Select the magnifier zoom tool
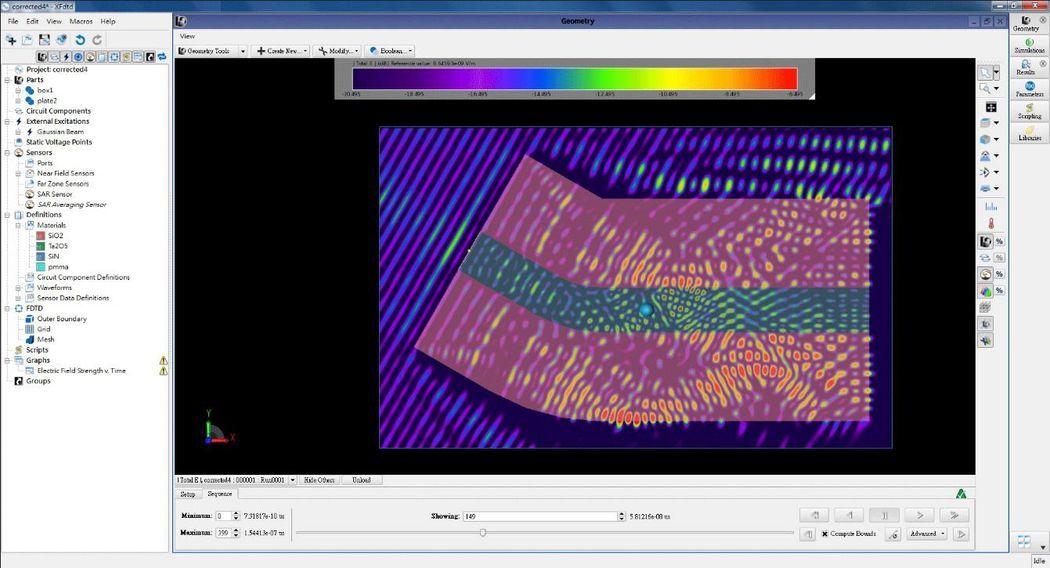Viewport: 1050px width, 568px height. 985,88
